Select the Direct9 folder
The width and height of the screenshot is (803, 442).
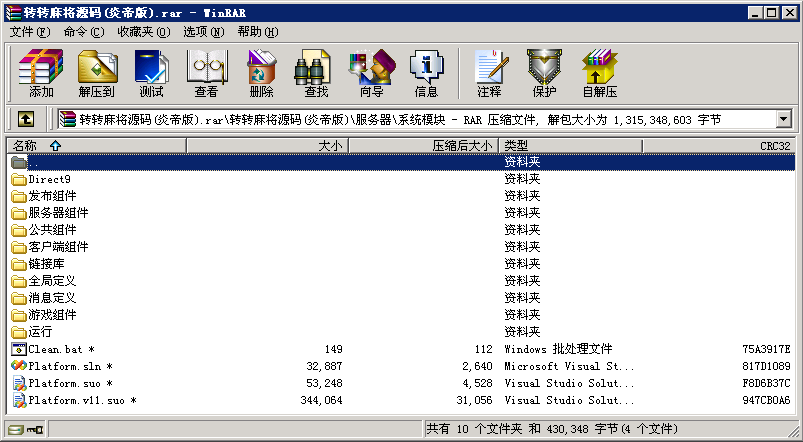(x=49, y=179)
